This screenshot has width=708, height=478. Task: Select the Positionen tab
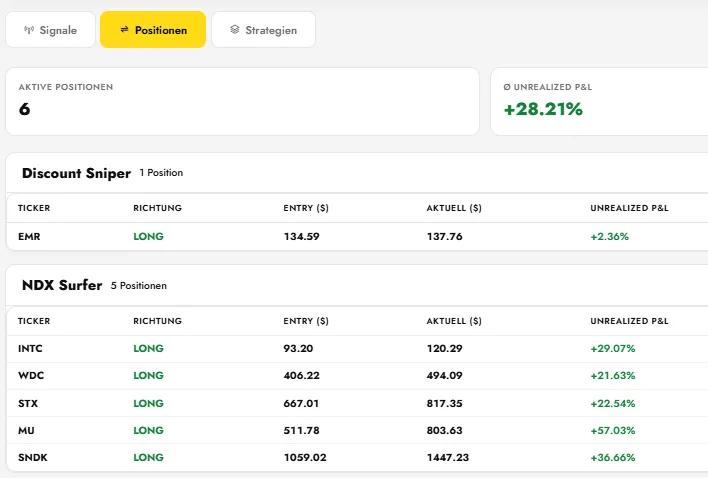(153, 30)
